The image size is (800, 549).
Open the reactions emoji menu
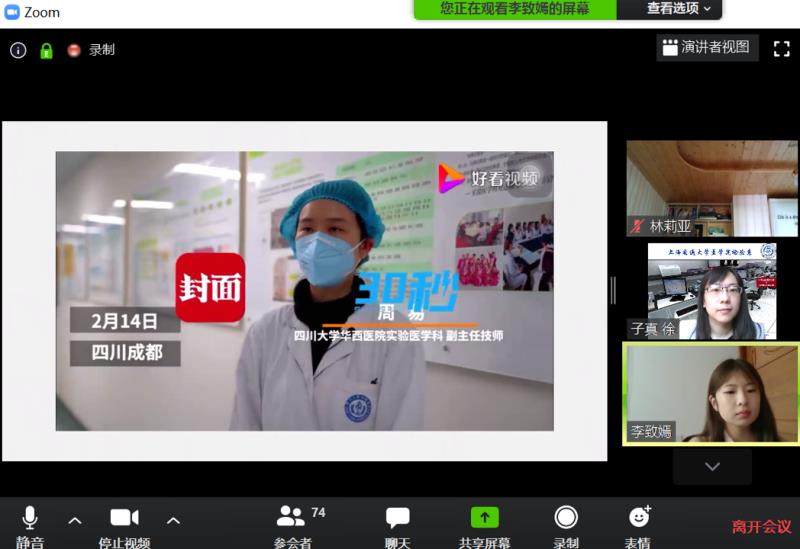639,527
